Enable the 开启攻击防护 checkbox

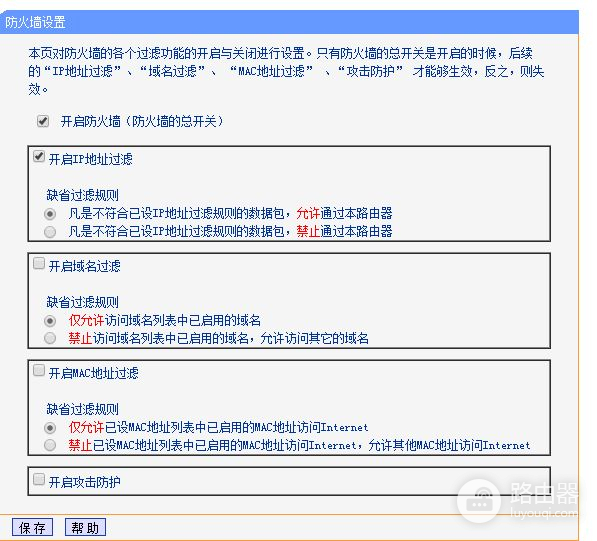tap(39, 479)
